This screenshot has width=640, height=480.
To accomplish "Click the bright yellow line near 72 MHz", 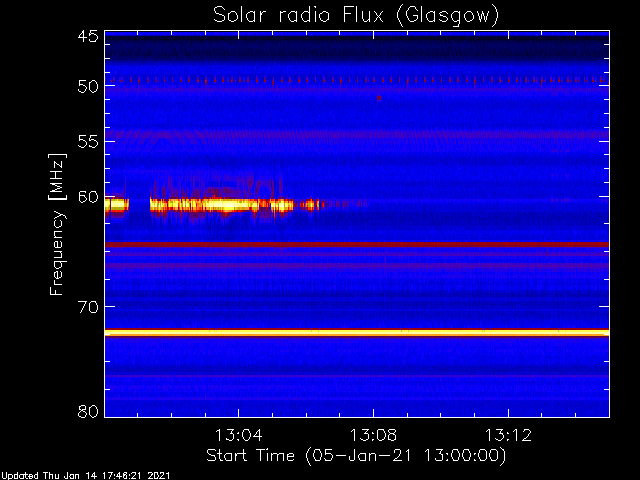I will (x=357, y=333).
